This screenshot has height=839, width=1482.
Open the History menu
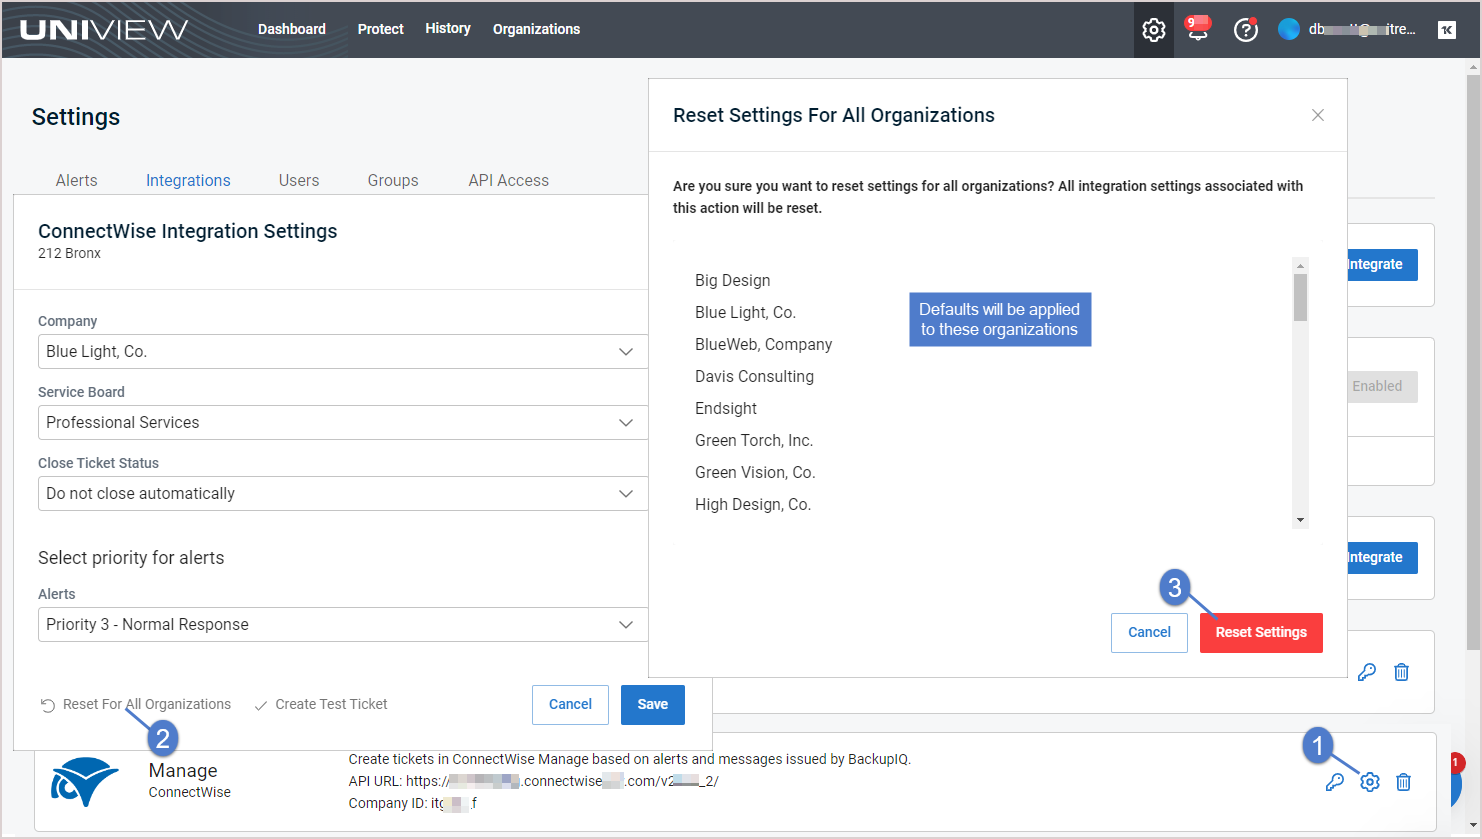point(448,28)
